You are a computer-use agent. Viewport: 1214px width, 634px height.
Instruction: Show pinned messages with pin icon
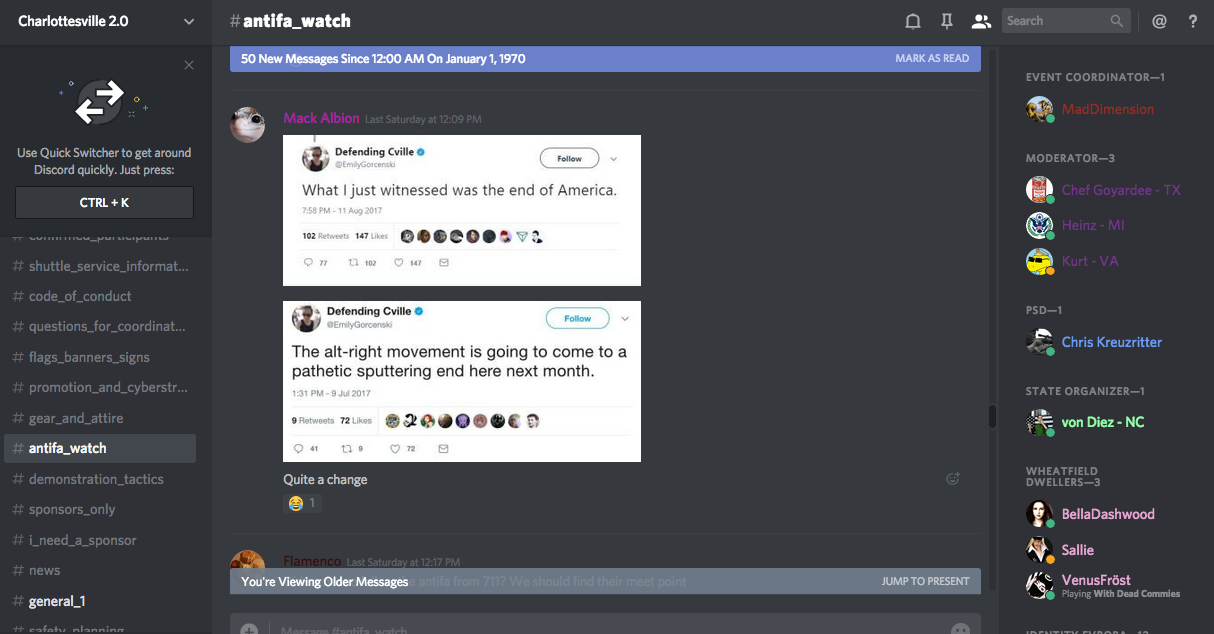pos(946,21)
